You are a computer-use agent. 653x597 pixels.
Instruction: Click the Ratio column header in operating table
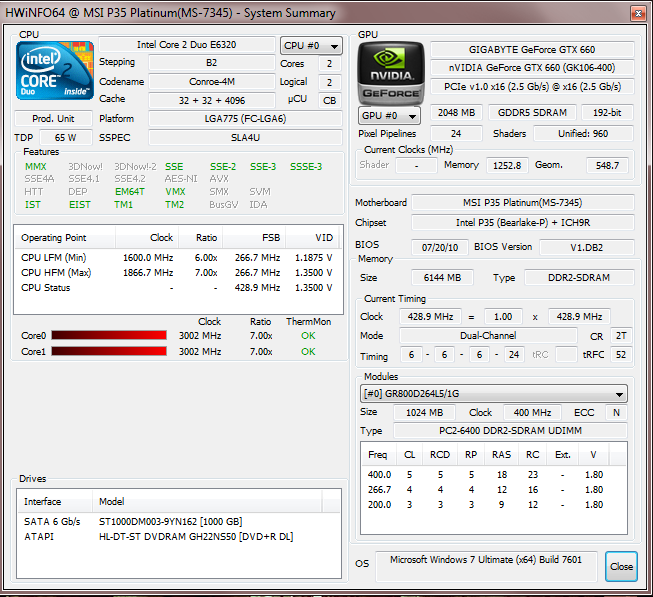click(x=201, y=238)
